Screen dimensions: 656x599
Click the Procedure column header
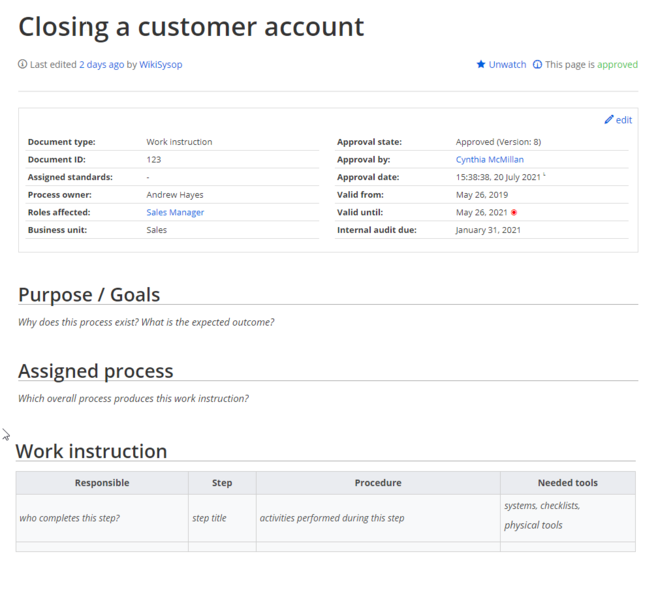coord(378,483)
